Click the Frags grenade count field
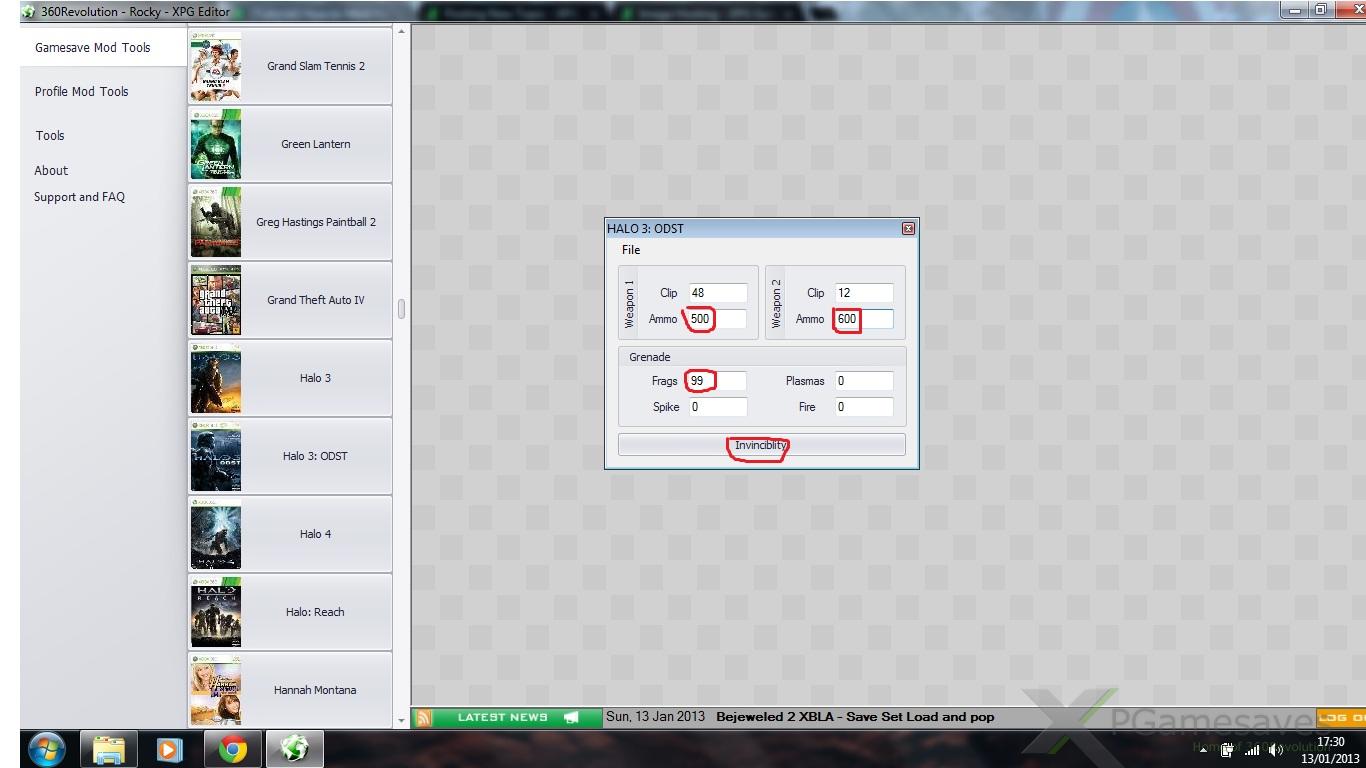 click(x=717, y=381)
